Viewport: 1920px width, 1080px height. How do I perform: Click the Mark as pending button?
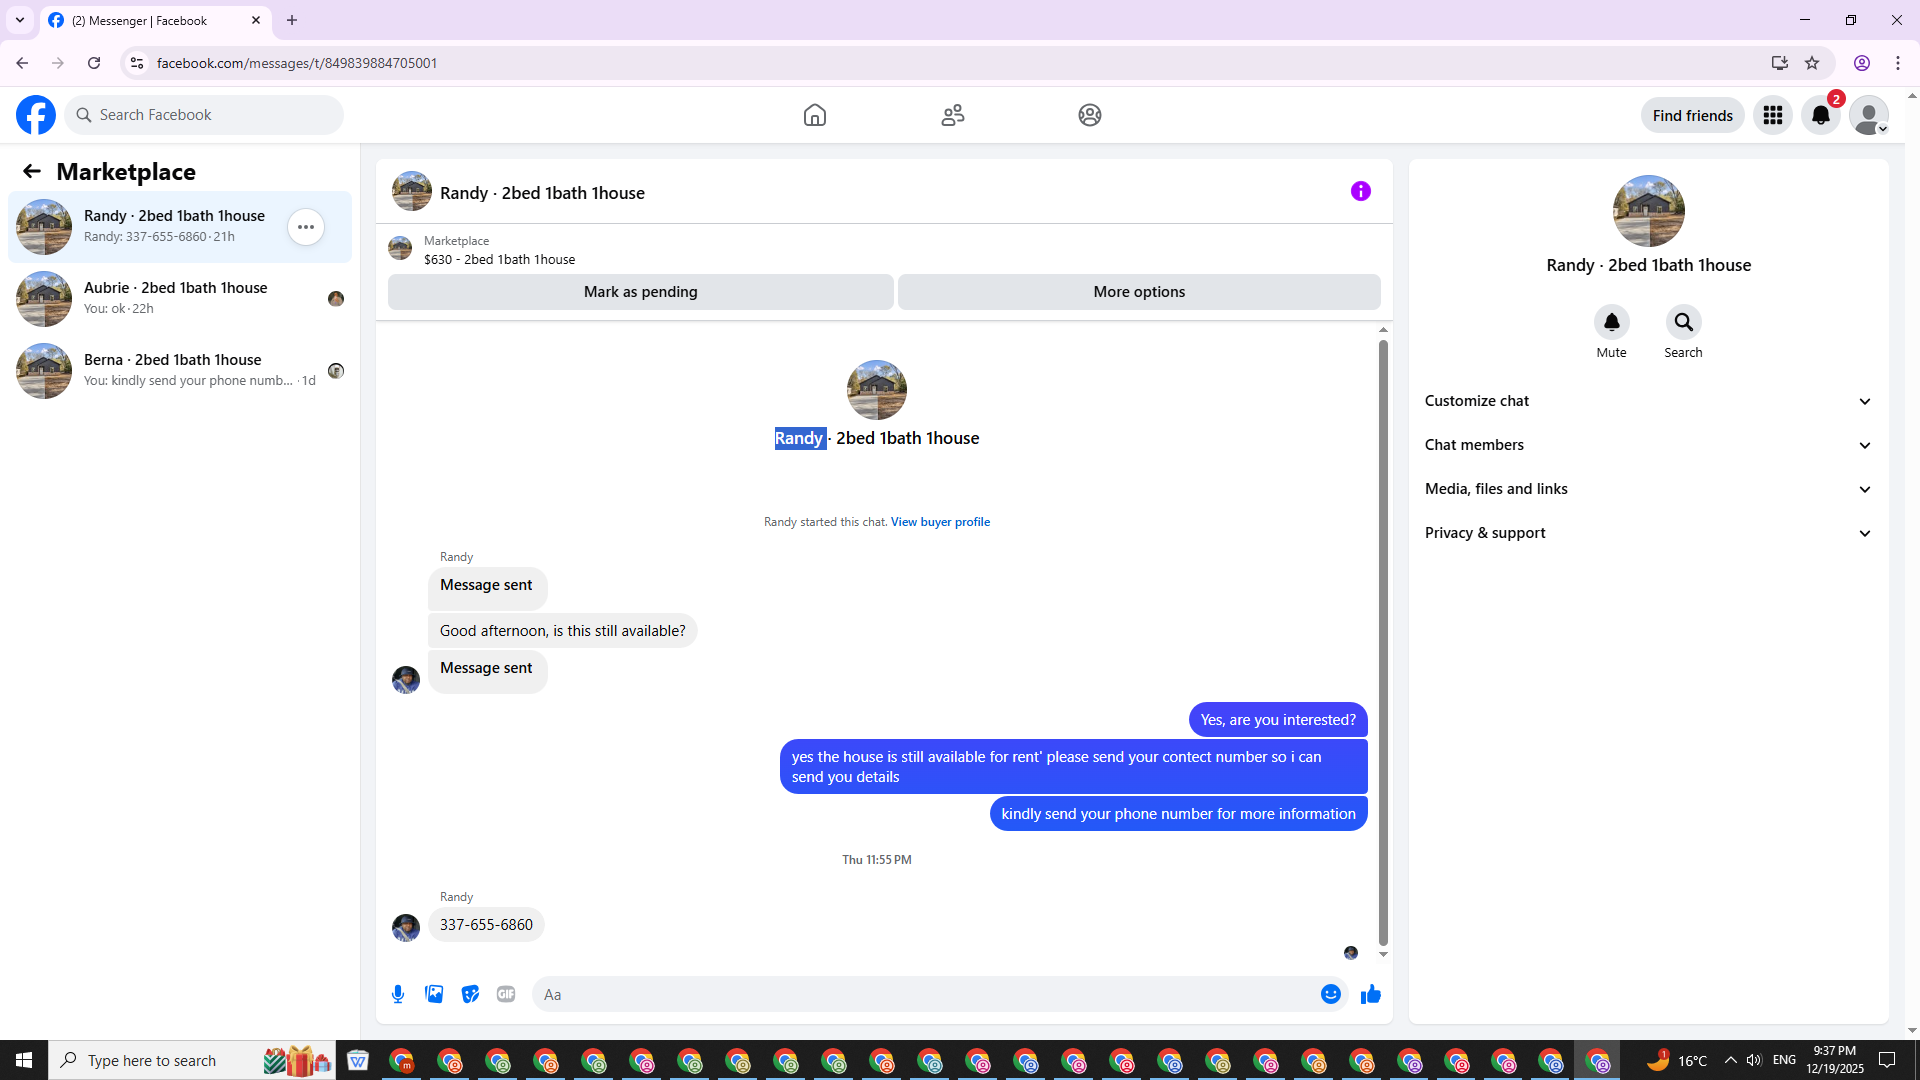(640, 292)
